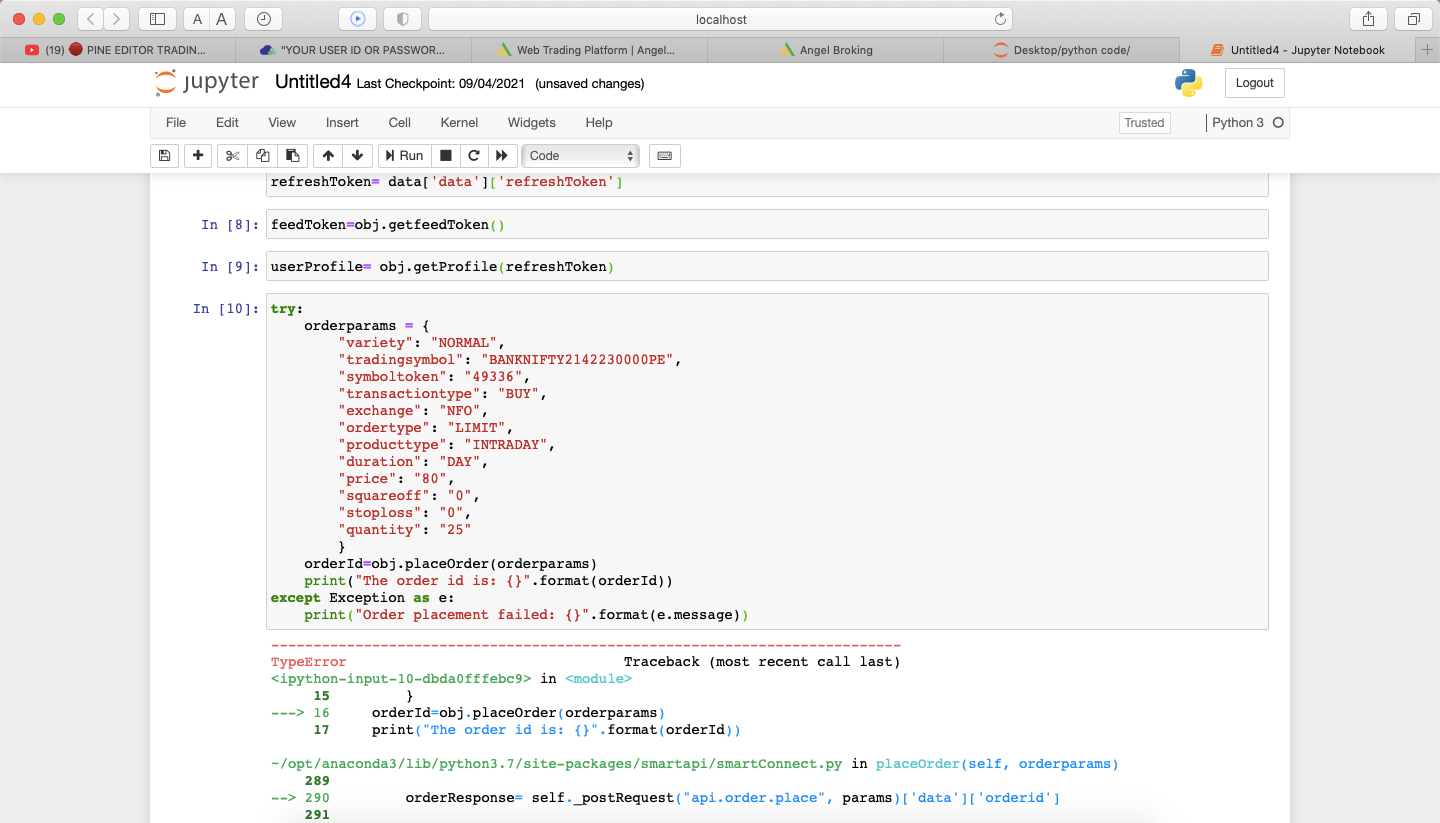Open the Edit menu
This screenshot has width=1440, height=823.
coord(227,122)
